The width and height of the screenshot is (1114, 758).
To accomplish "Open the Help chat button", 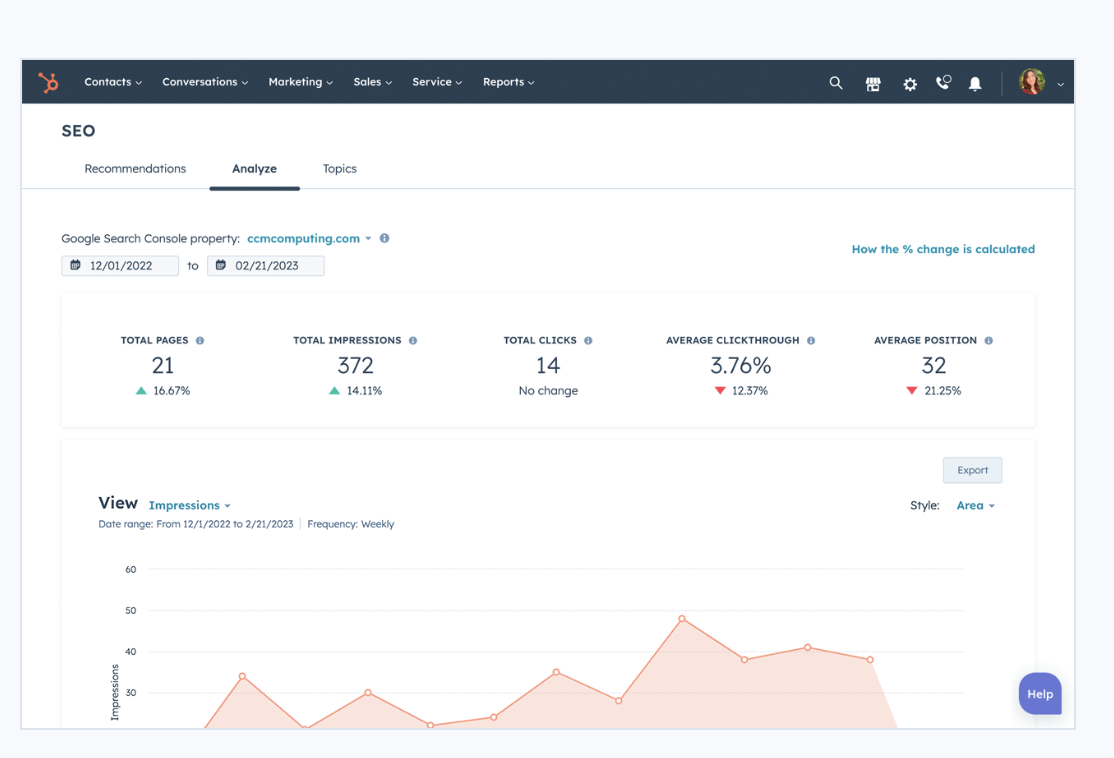I will [1039, 694].
